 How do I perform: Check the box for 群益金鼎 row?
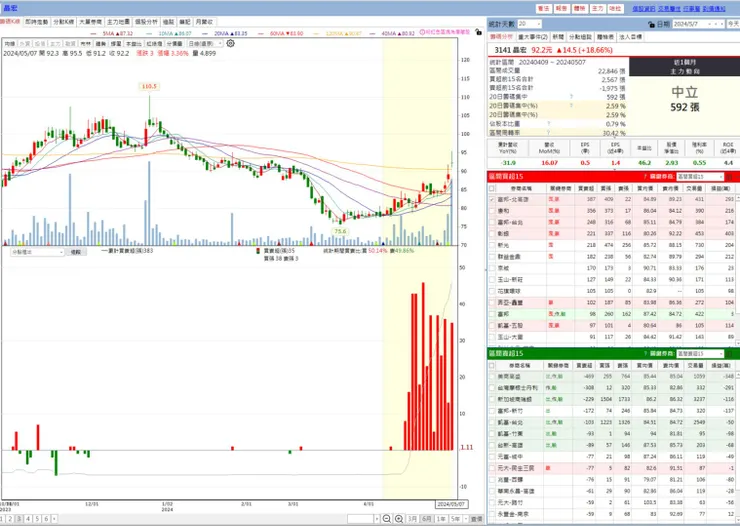coord(492,257)
